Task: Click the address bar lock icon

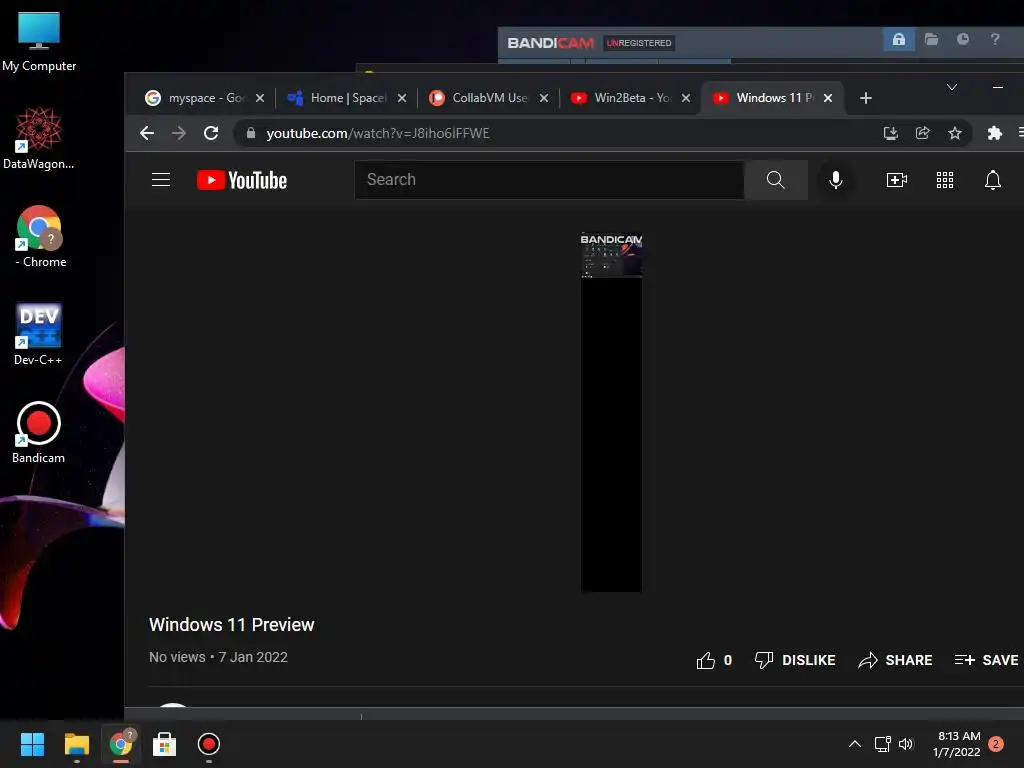Action: tap(251, 133)
